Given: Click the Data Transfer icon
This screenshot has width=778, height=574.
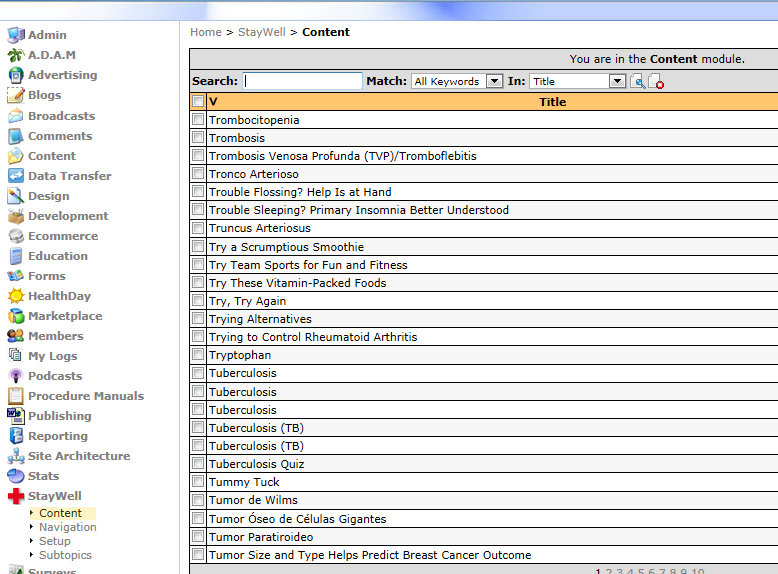Looking at the screenshot, I should [15, 176].
